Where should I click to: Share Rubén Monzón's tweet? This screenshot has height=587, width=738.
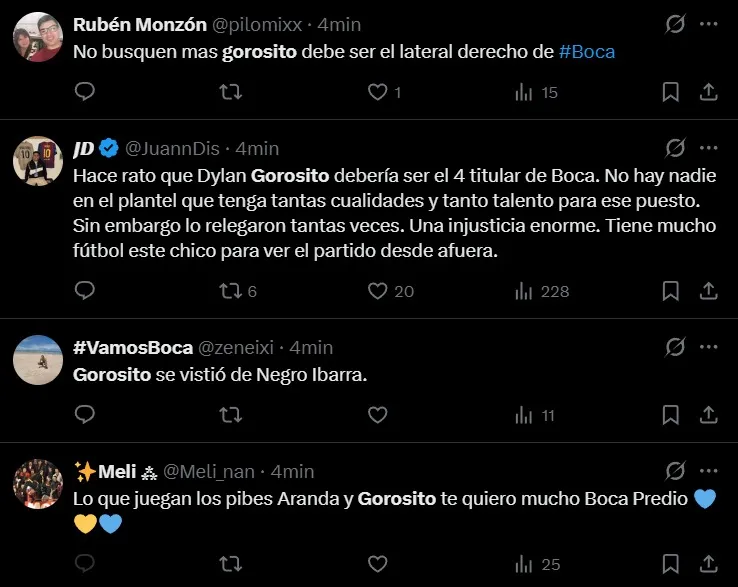click(x=708, y=92)
